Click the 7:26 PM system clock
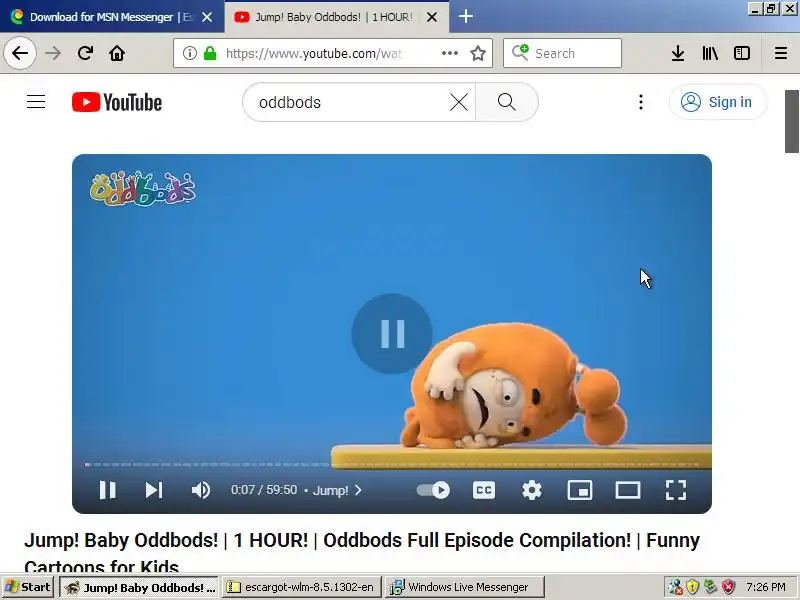 (766, 587)
